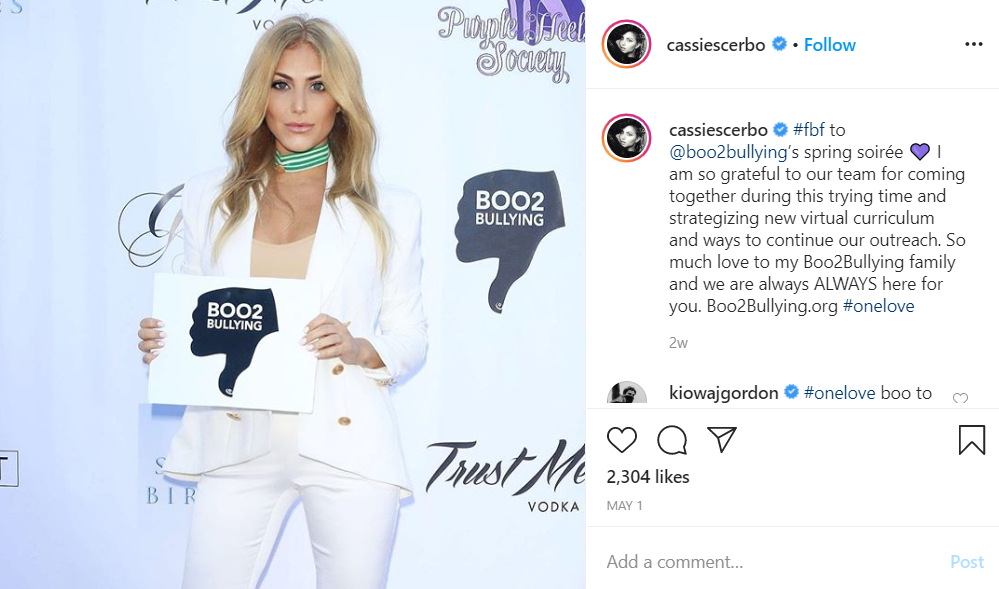View the 2,304 likes list
Image resolution: width=999 pixels, height=589 pixels.
tap(648, 477)
